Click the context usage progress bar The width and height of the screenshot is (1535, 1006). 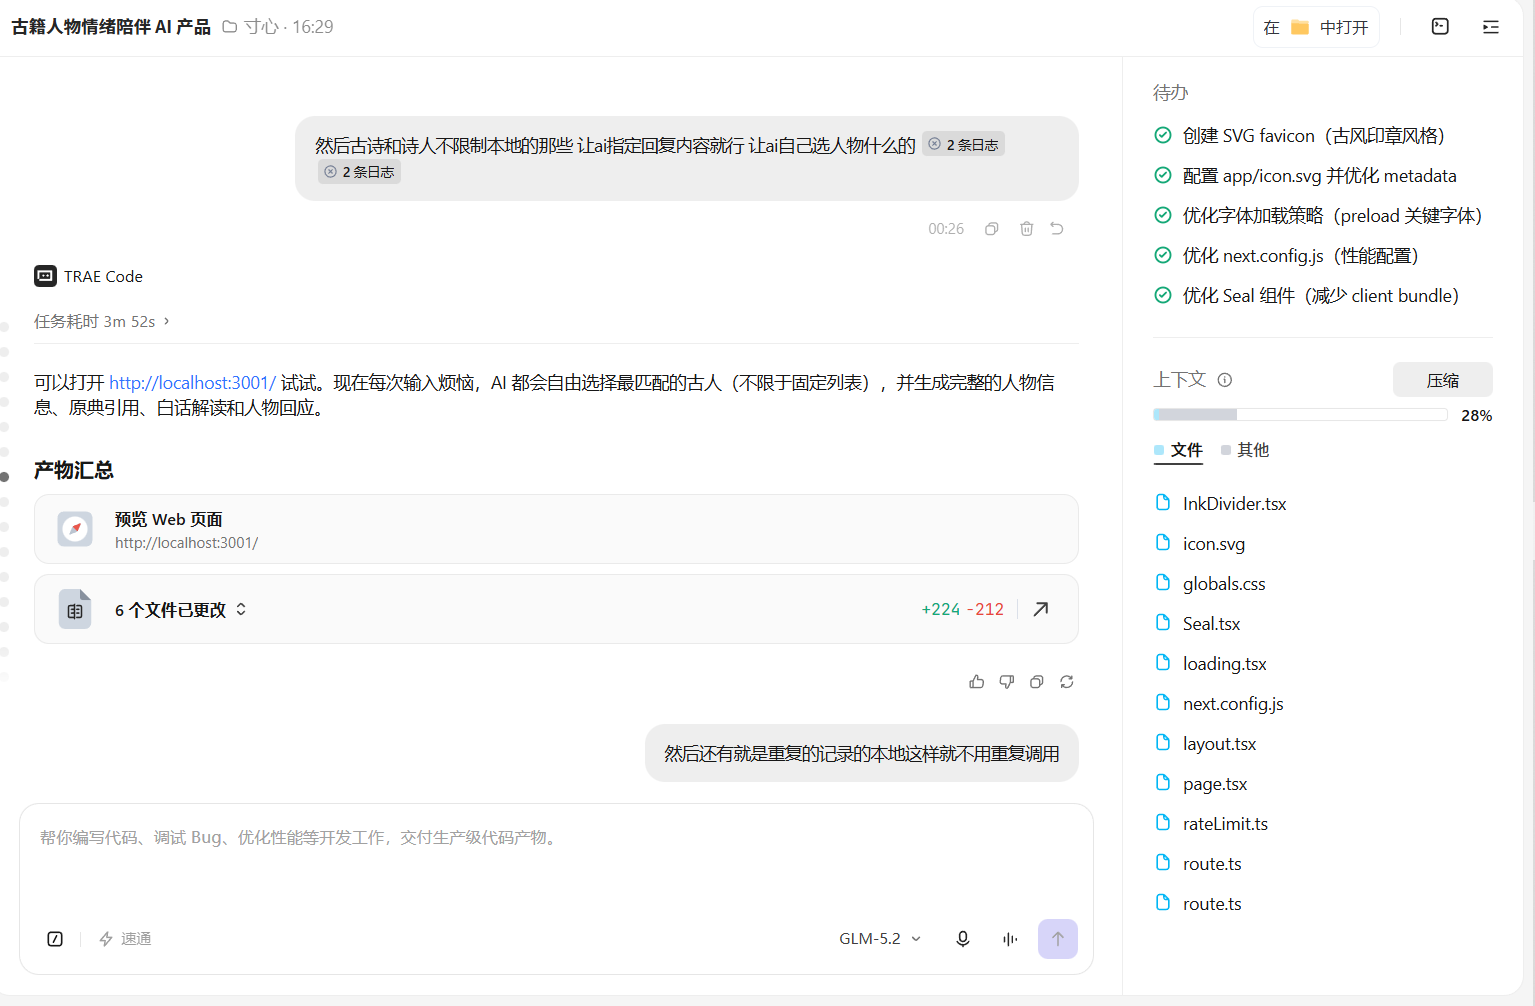coord(1300,415)
